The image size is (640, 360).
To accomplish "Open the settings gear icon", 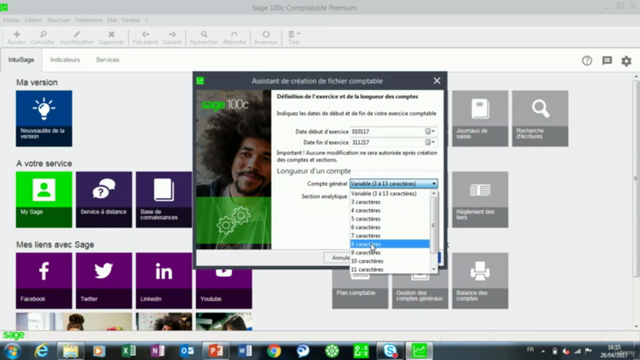I will point(626,61).
